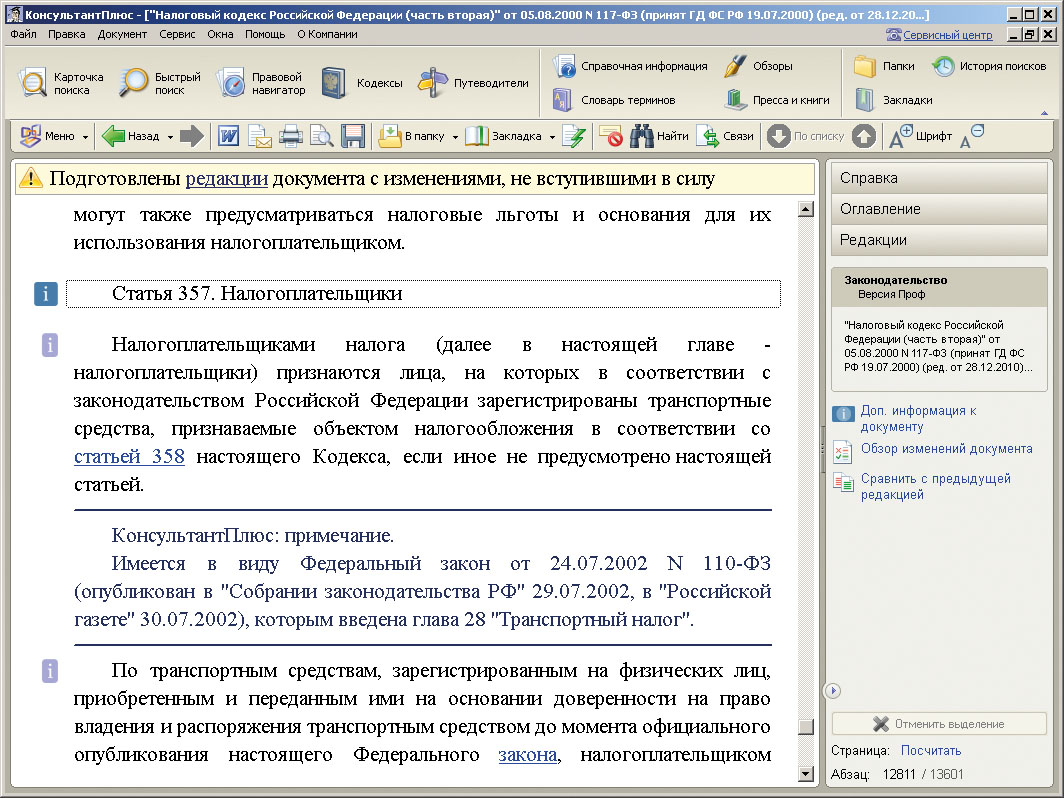
Task: Open print preview icon
Action: 322,136
